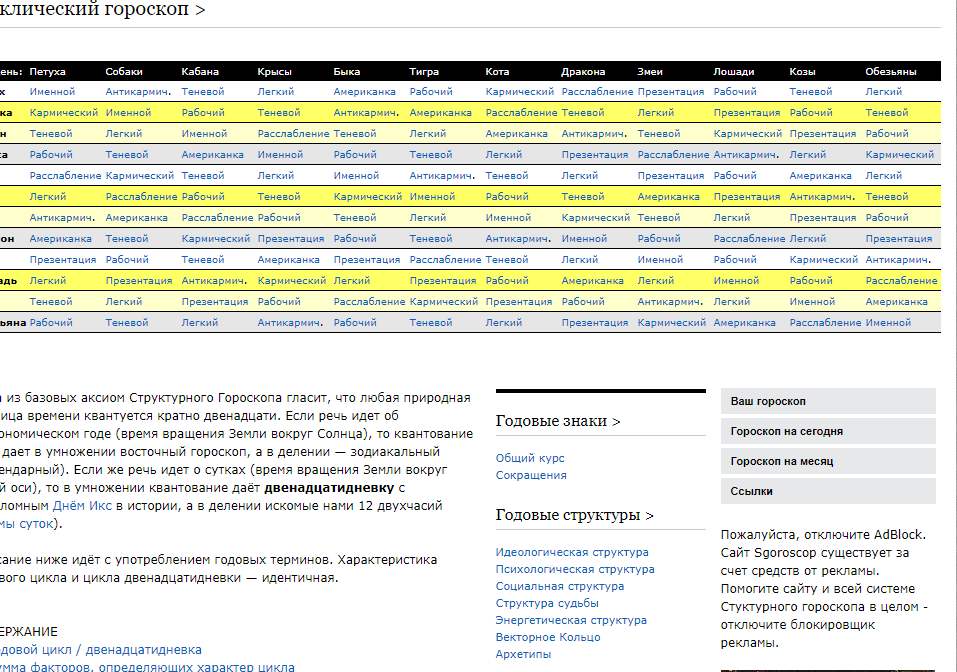This screenshot has height=672, width=957.
Task: Open 'Именной' in the Быка column
Action: tap(356, 176)
